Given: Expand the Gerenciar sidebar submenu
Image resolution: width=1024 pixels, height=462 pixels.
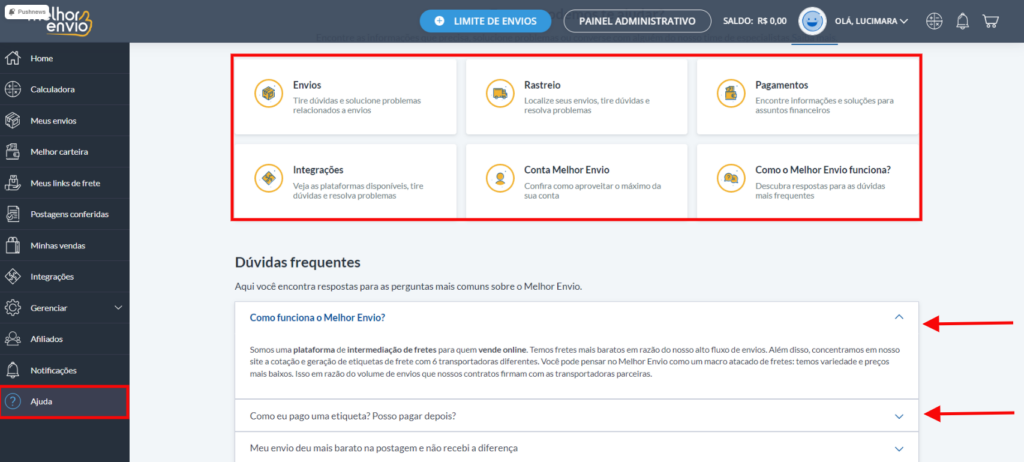Looking at the screenshot, I should [x=118, y=308].
